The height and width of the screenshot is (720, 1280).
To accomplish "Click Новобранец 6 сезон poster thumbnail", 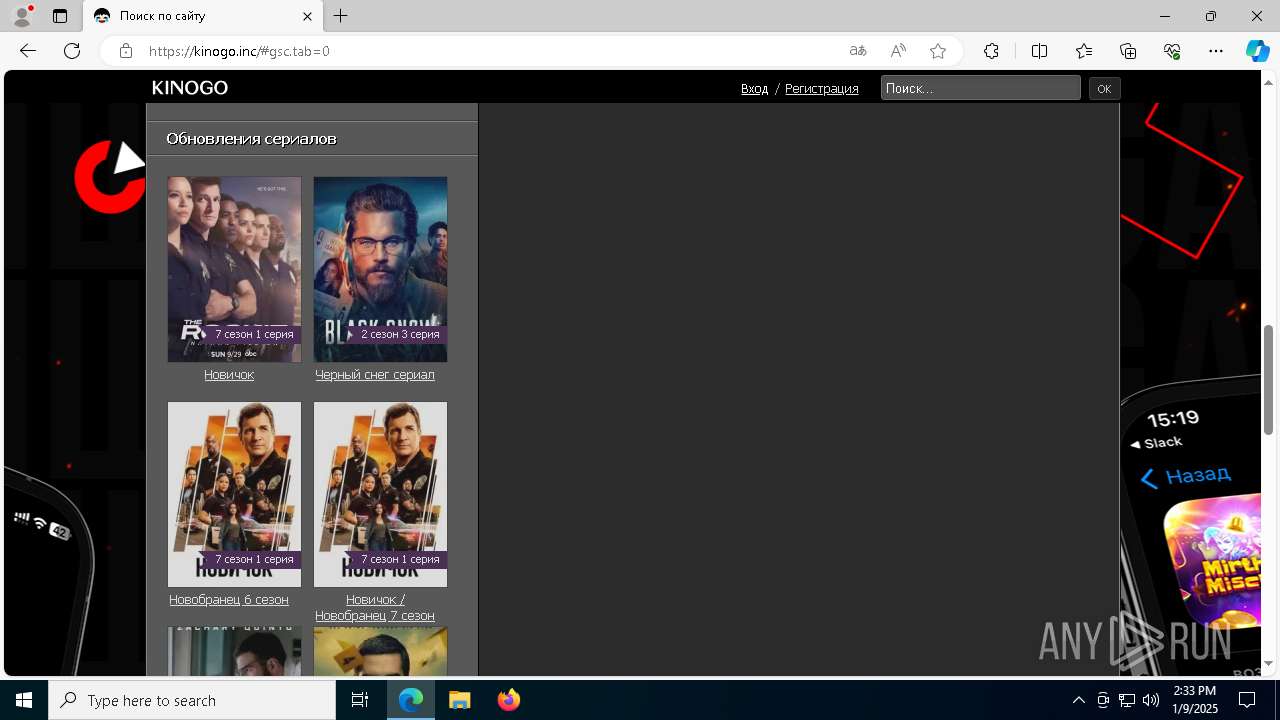I will tap(234, 494).
